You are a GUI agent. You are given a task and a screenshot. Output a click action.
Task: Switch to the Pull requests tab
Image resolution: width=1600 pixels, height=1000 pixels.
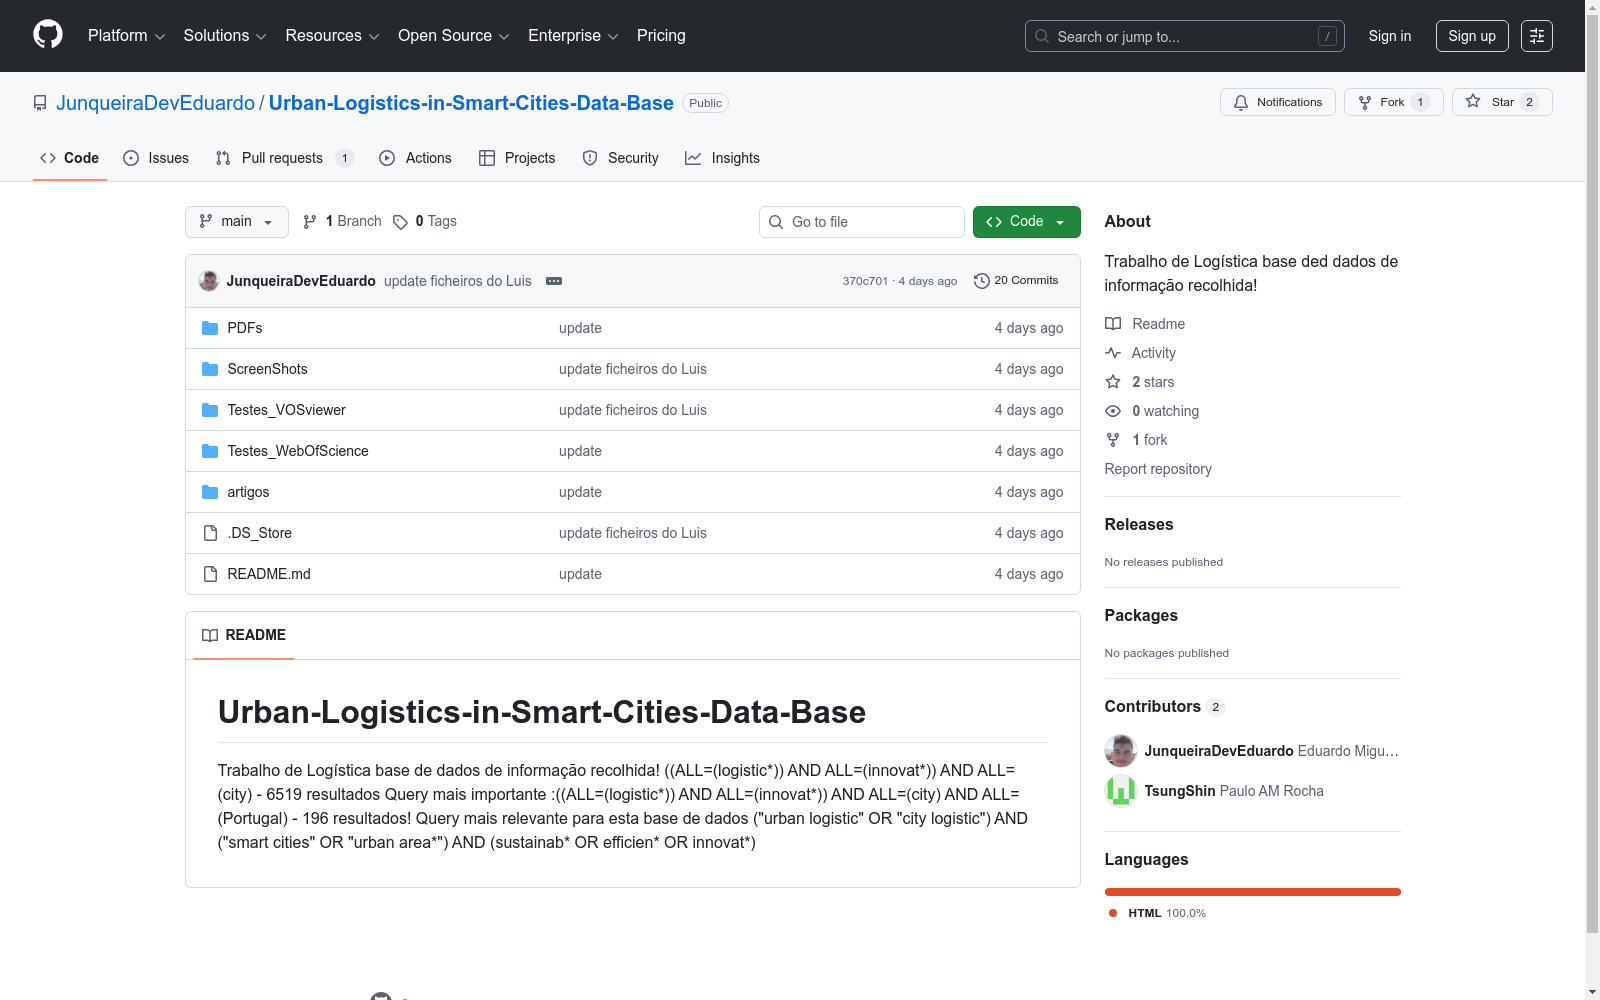click(x=285, y=158)
